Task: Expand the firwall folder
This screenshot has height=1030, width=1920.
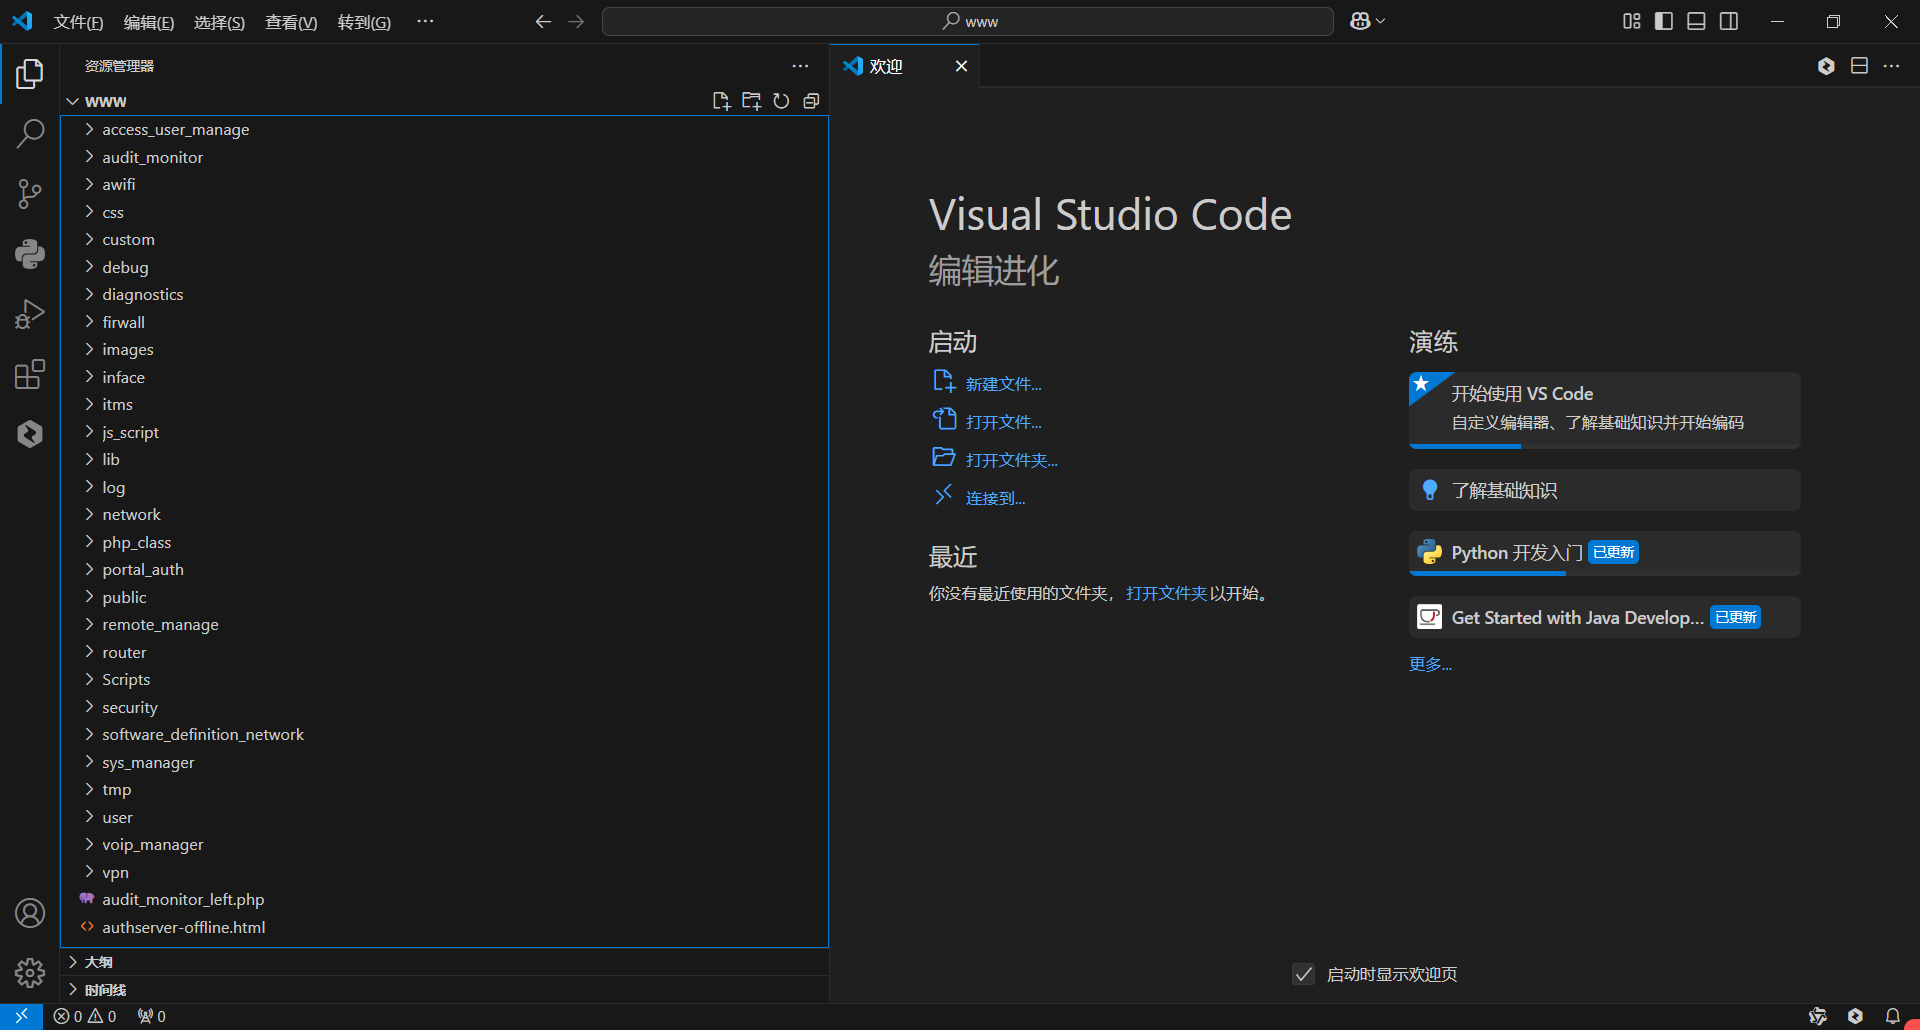Action: (x=123, y=322)
